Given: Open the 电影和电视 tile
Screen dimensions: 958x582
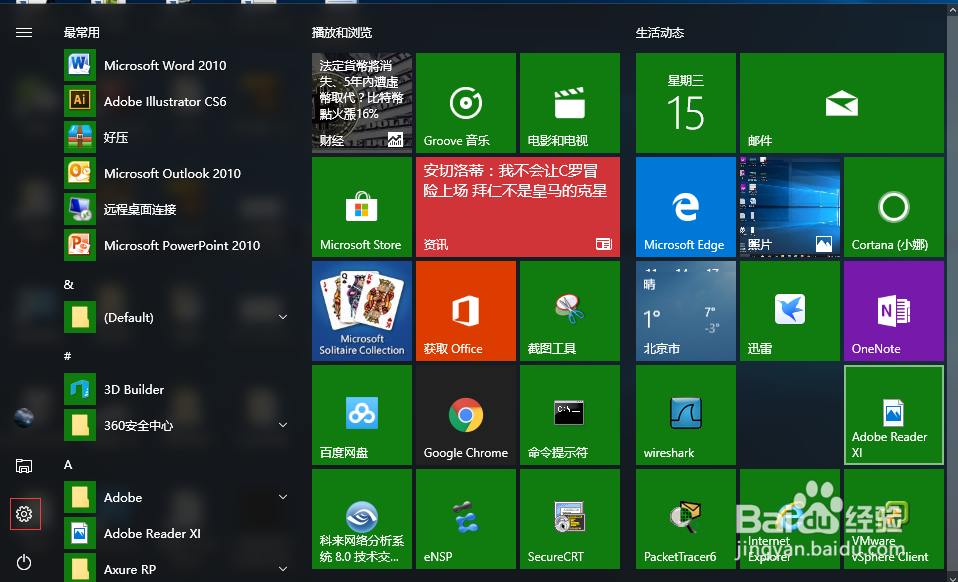Looking at the screenshot, I should point(569,103).
